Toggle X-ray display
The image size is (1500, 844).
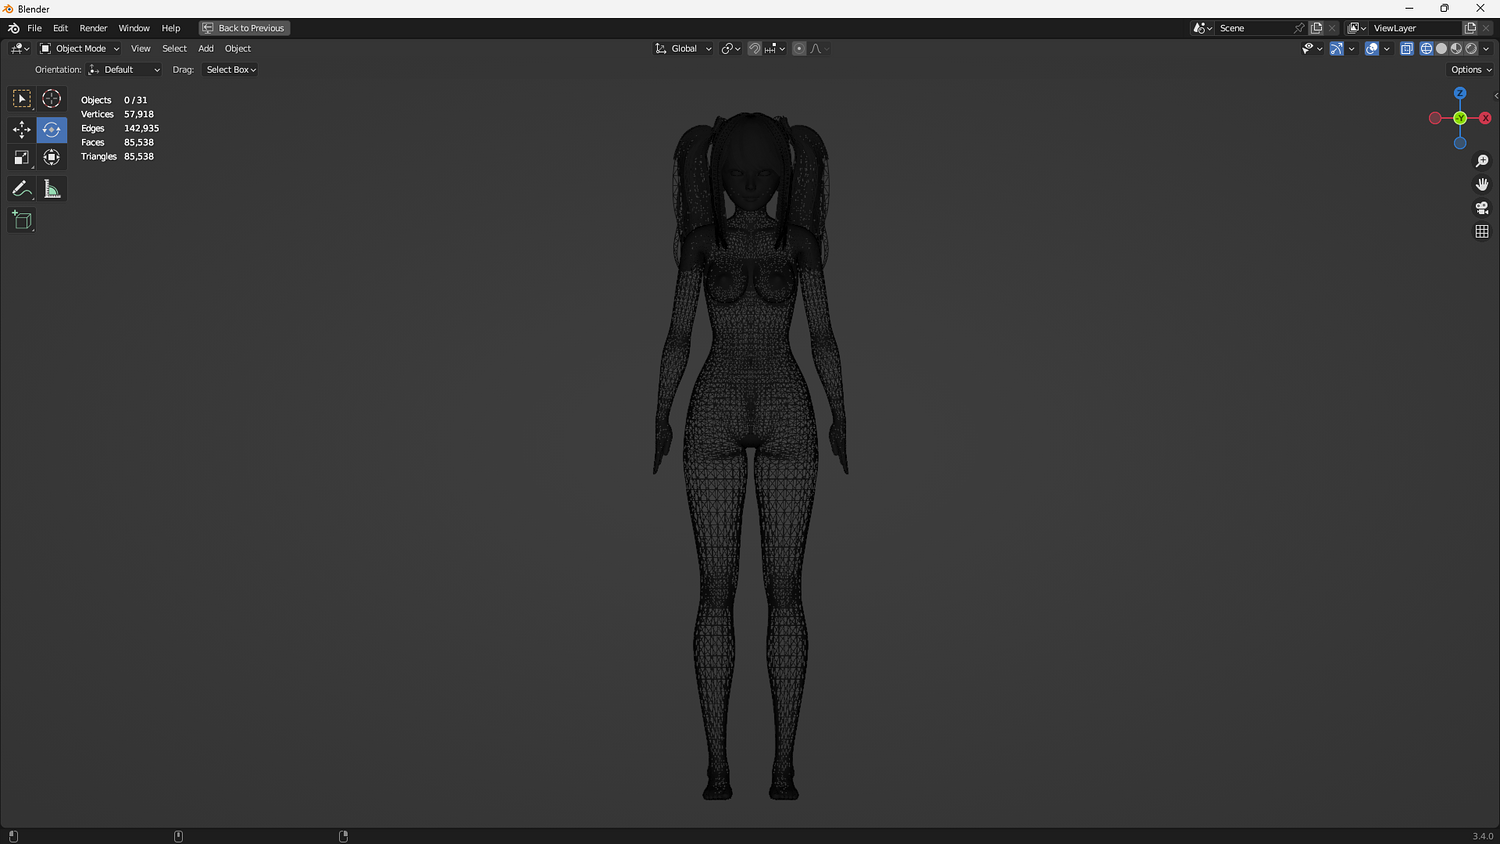pos(1406,48)
